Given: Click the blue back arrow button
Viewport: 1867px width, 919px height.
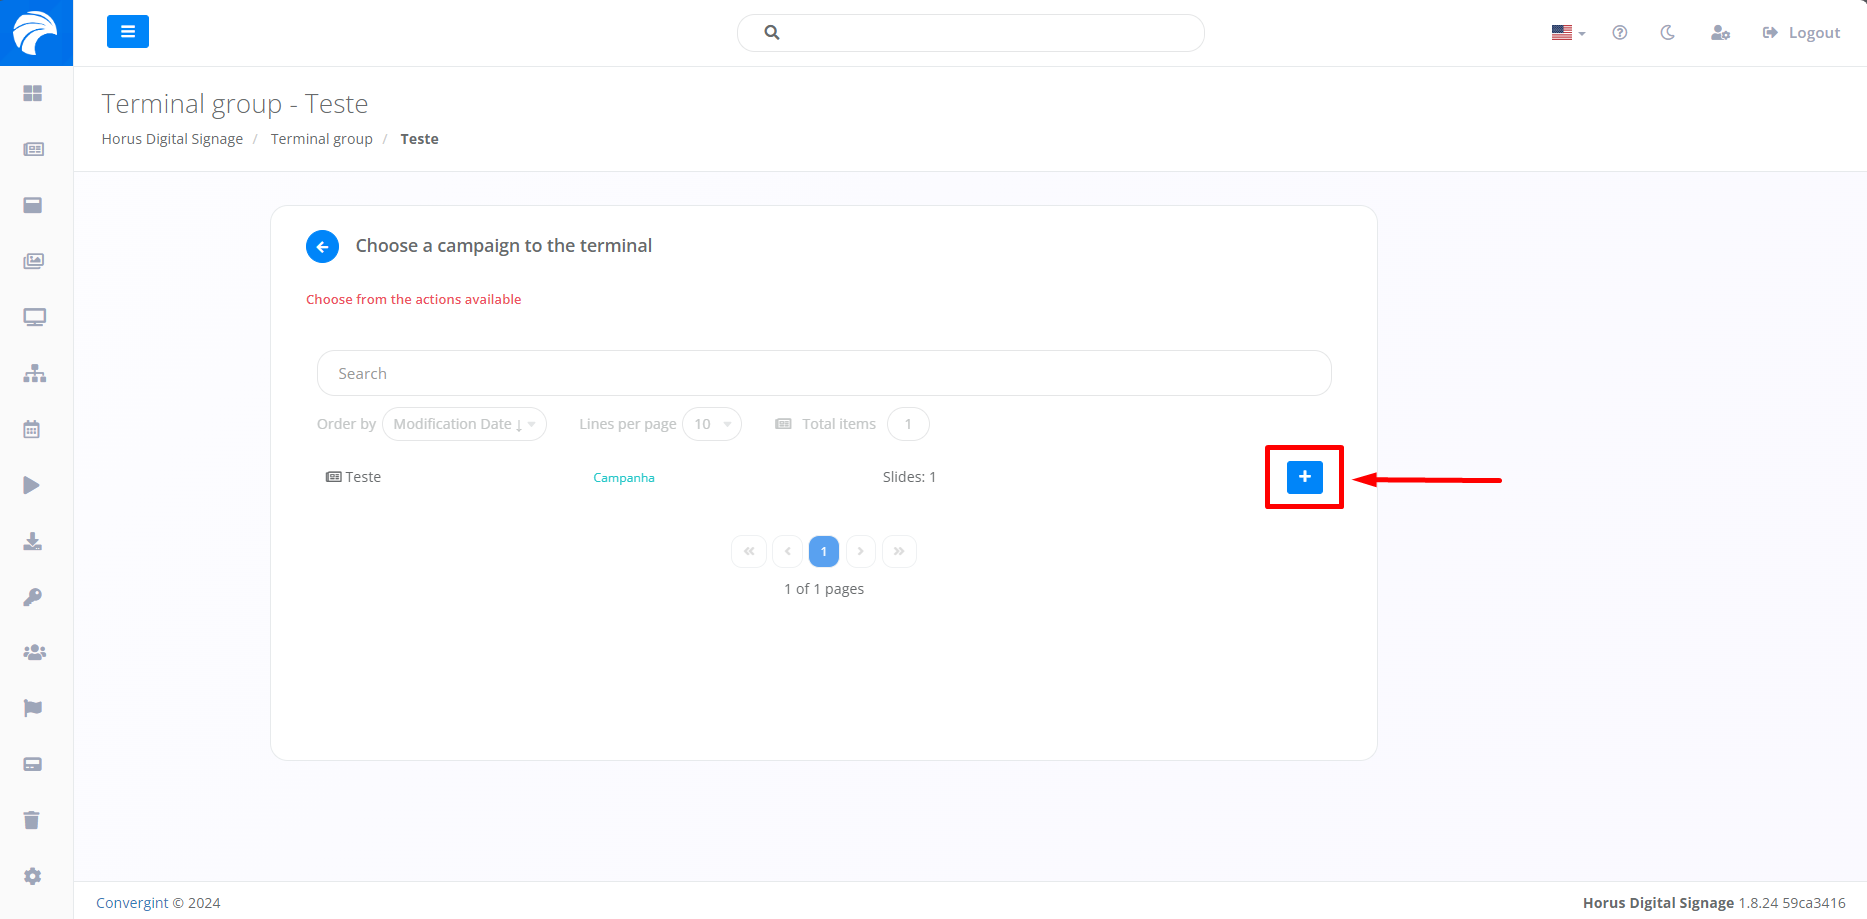Looking at the screenshot, I should [322, 246].
